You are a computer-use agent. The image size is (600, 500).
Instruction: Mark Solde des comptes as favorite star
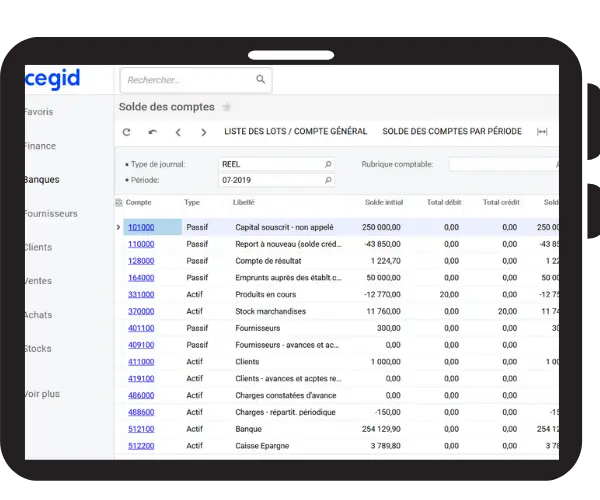(x=227, y=107)
